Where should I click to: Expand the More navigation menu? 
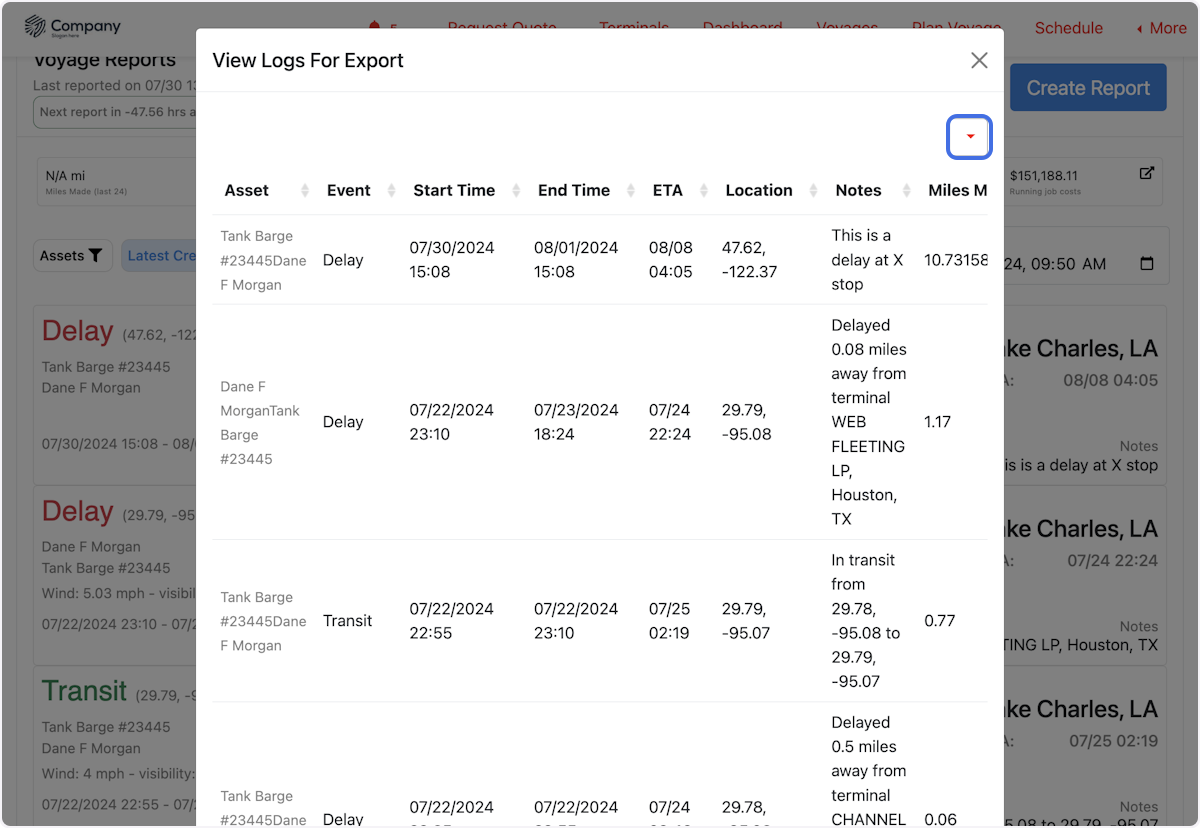(x=1160, y=28)
